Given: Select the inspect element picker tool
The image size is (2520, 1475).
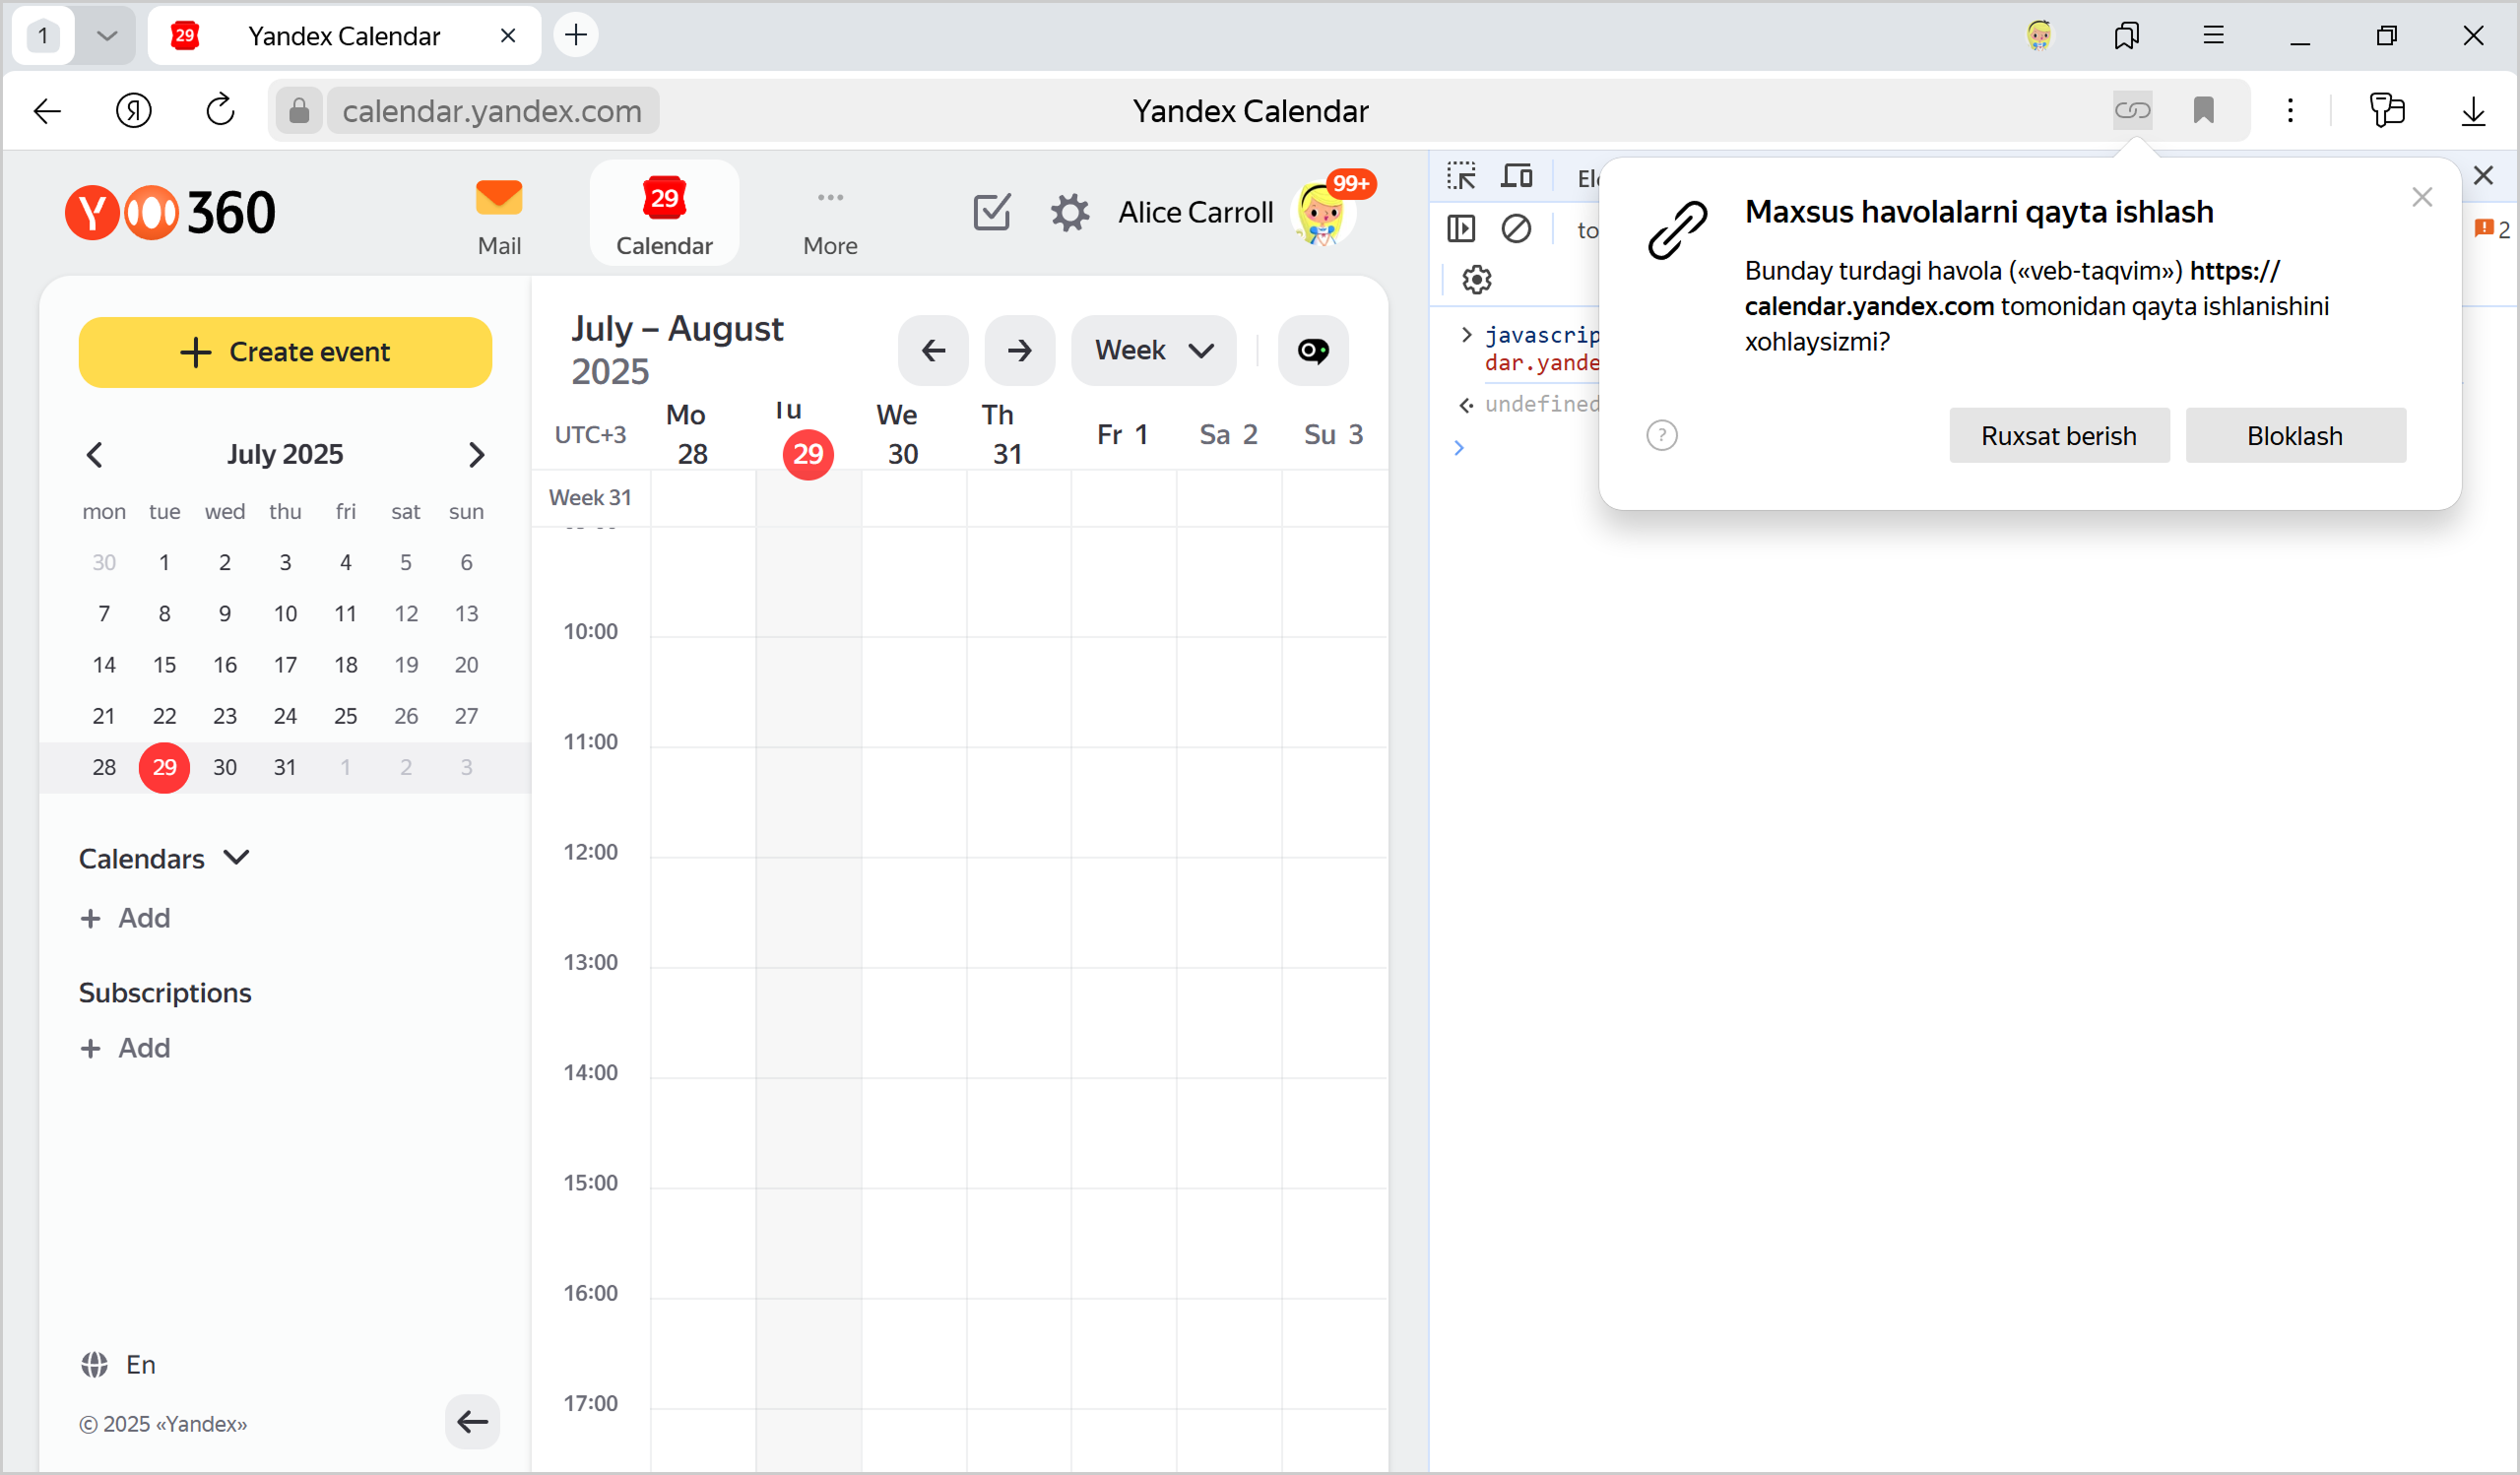Looking at the screenshot, I should [x=1461, y=177].
